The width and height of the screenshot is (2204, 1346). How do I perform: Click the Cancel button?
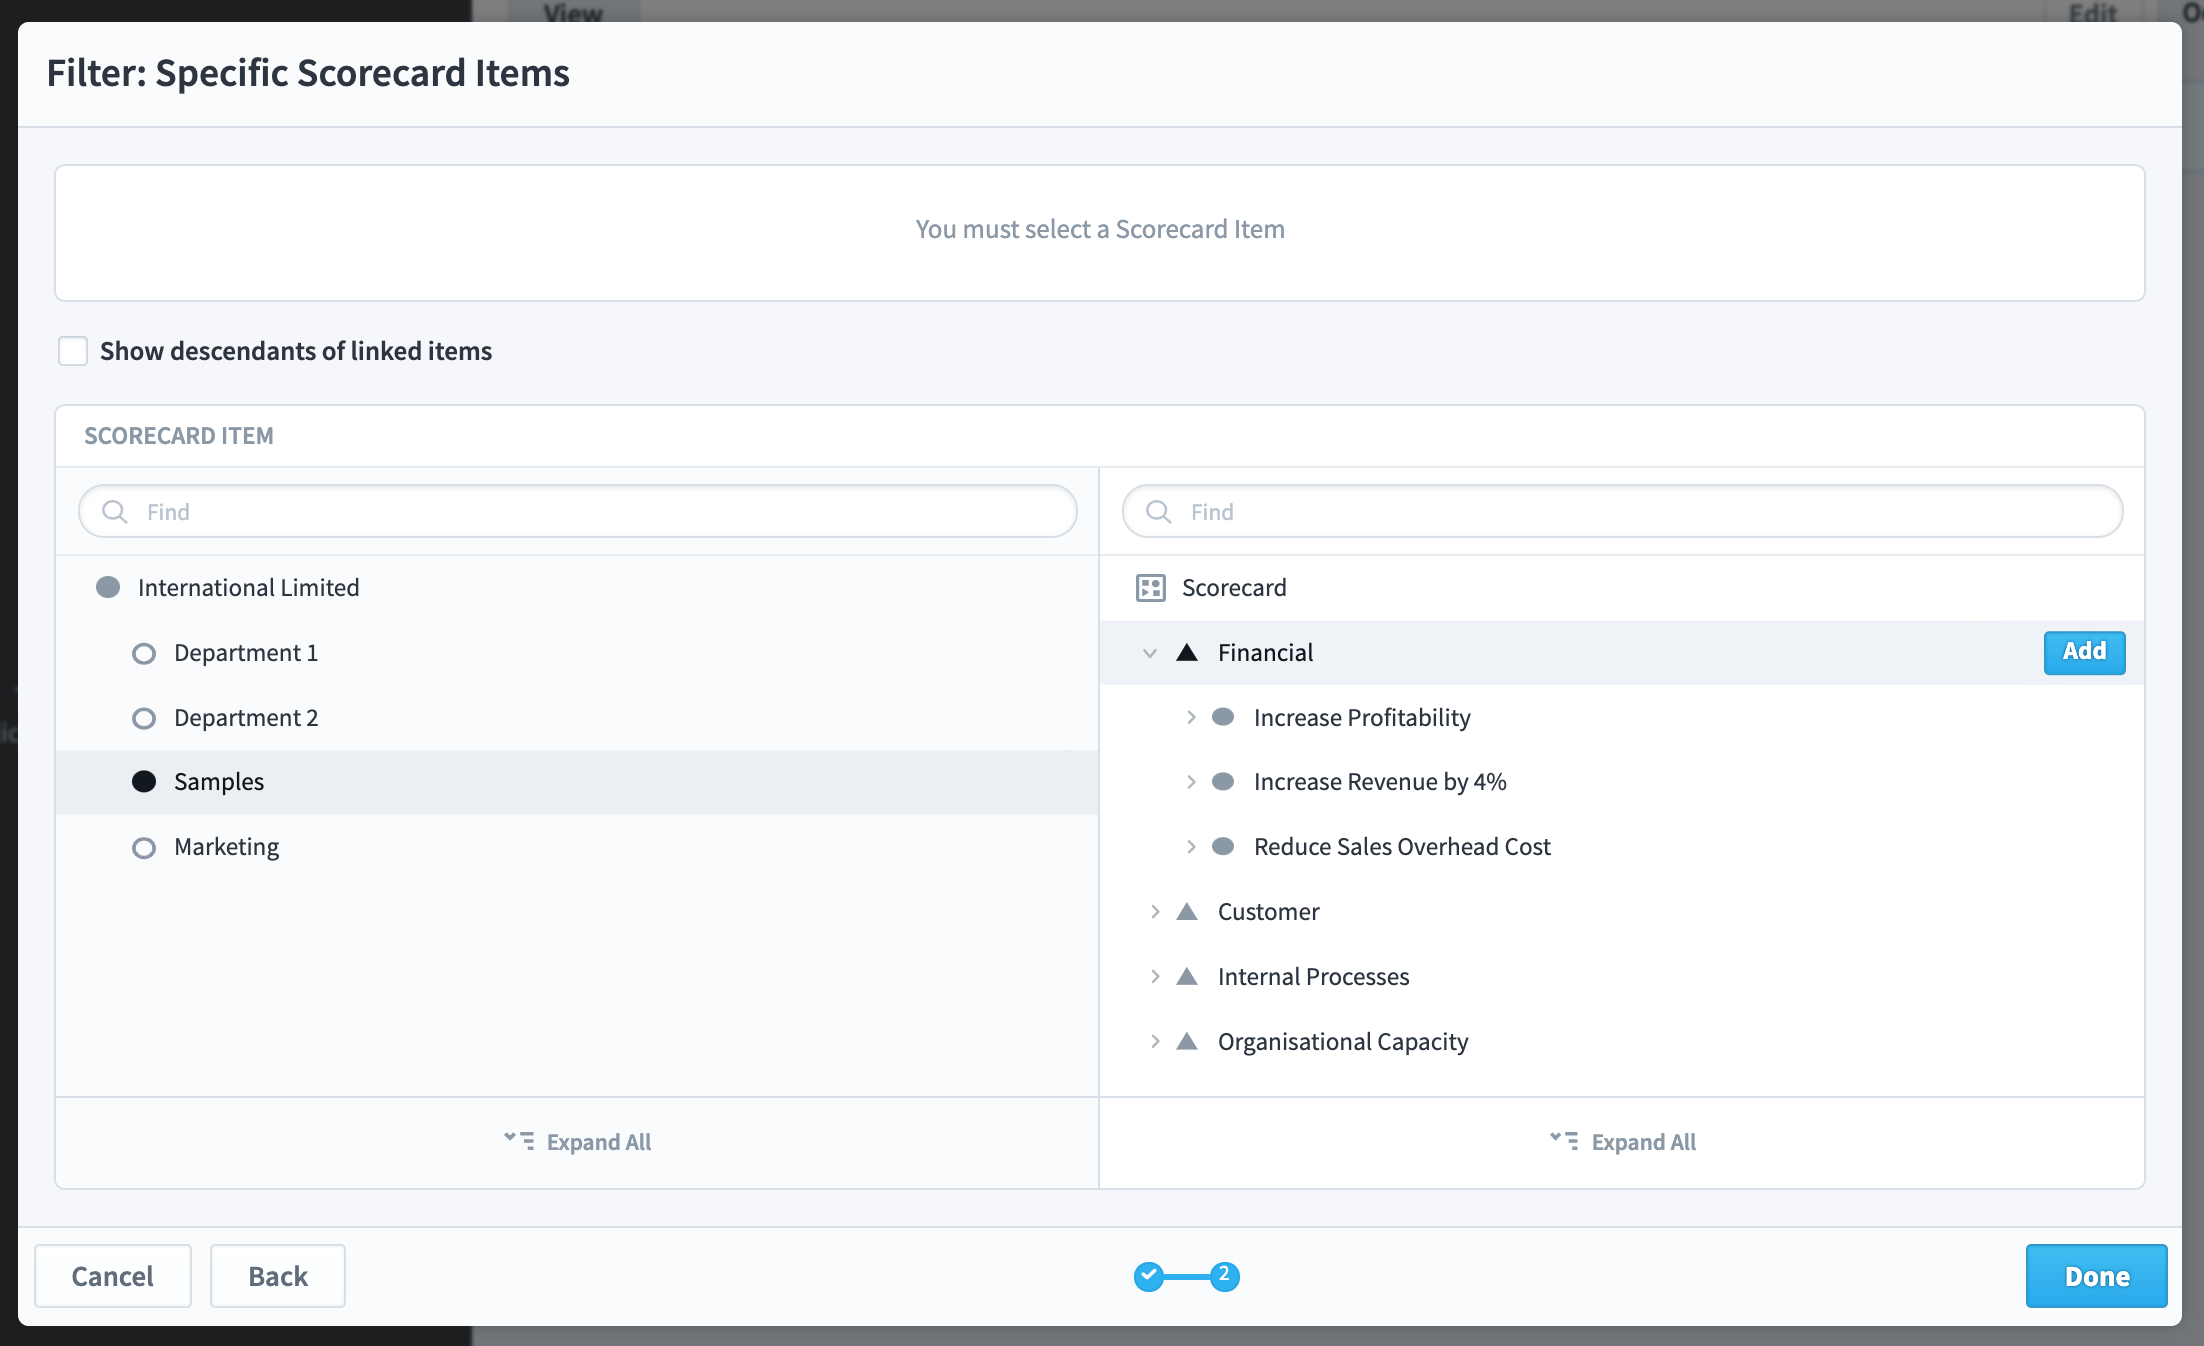113,1276
